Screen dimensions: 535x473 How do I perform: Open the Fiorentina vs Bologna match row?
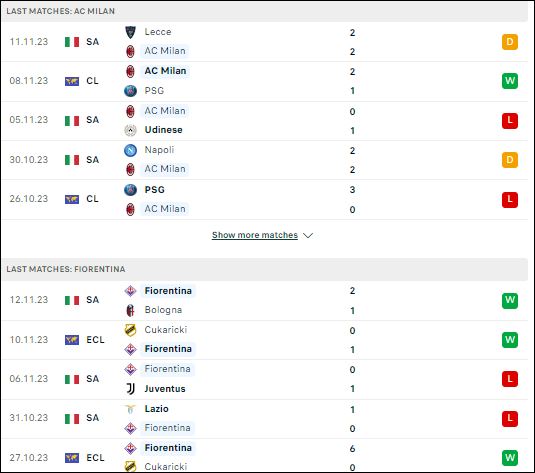265,301
